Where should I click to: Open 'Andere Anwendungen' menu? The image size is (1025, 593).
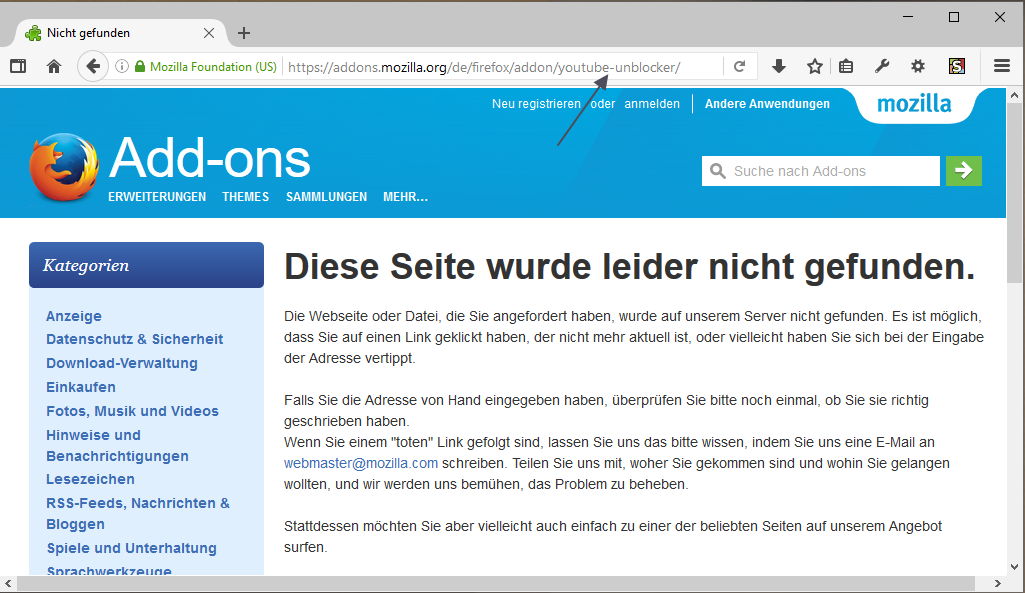[767, 104]
